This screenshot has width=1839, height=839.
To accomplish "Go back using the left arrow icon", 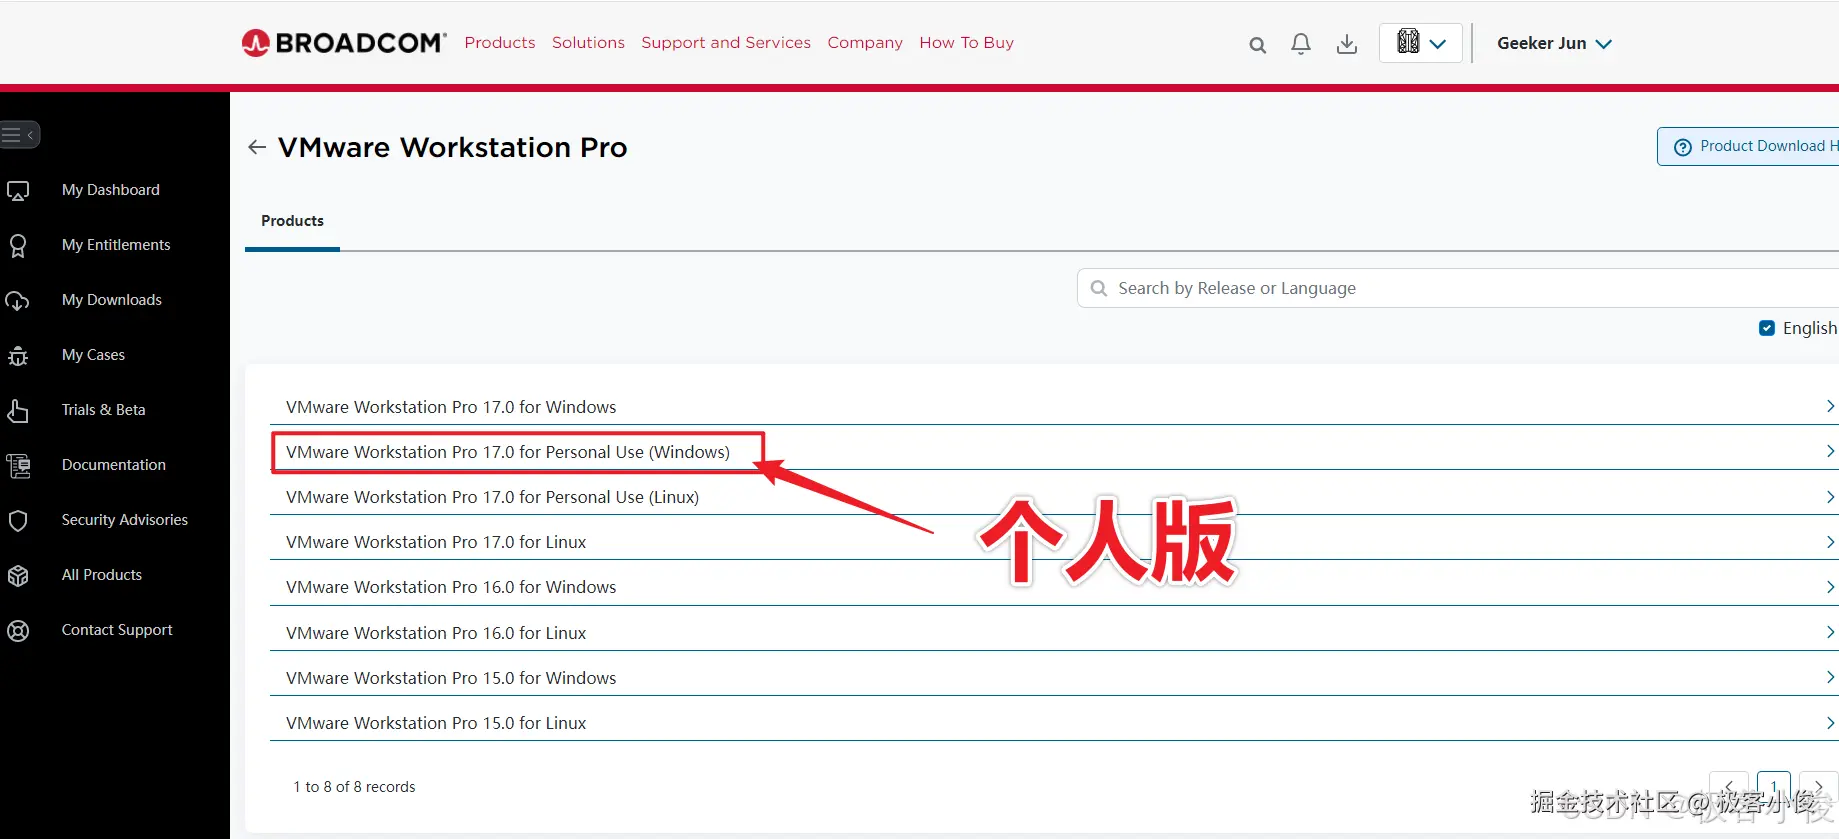I will point(257,147).
